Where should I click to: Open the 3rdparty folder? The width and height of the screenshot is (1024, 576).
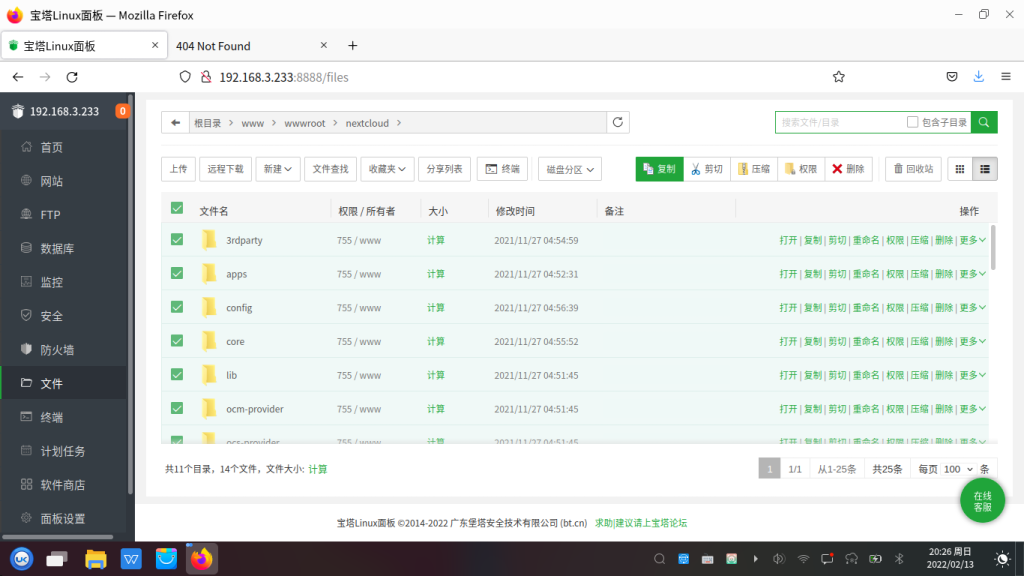pyautogui.click(x=244, y=240)
